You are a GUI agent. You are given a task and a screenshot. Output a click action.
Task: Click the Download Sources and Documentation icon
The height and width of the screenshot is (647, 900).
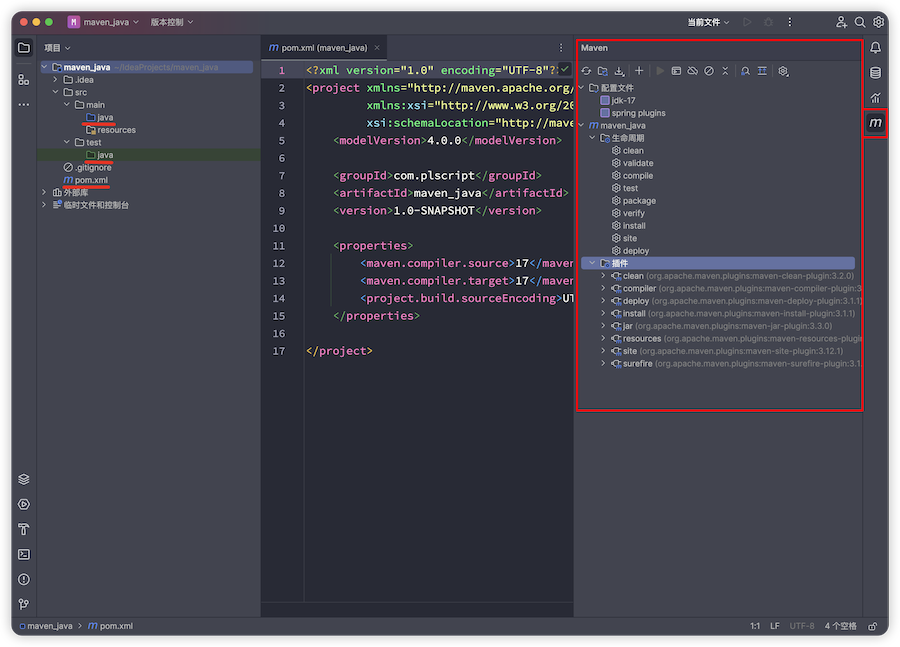619,71
